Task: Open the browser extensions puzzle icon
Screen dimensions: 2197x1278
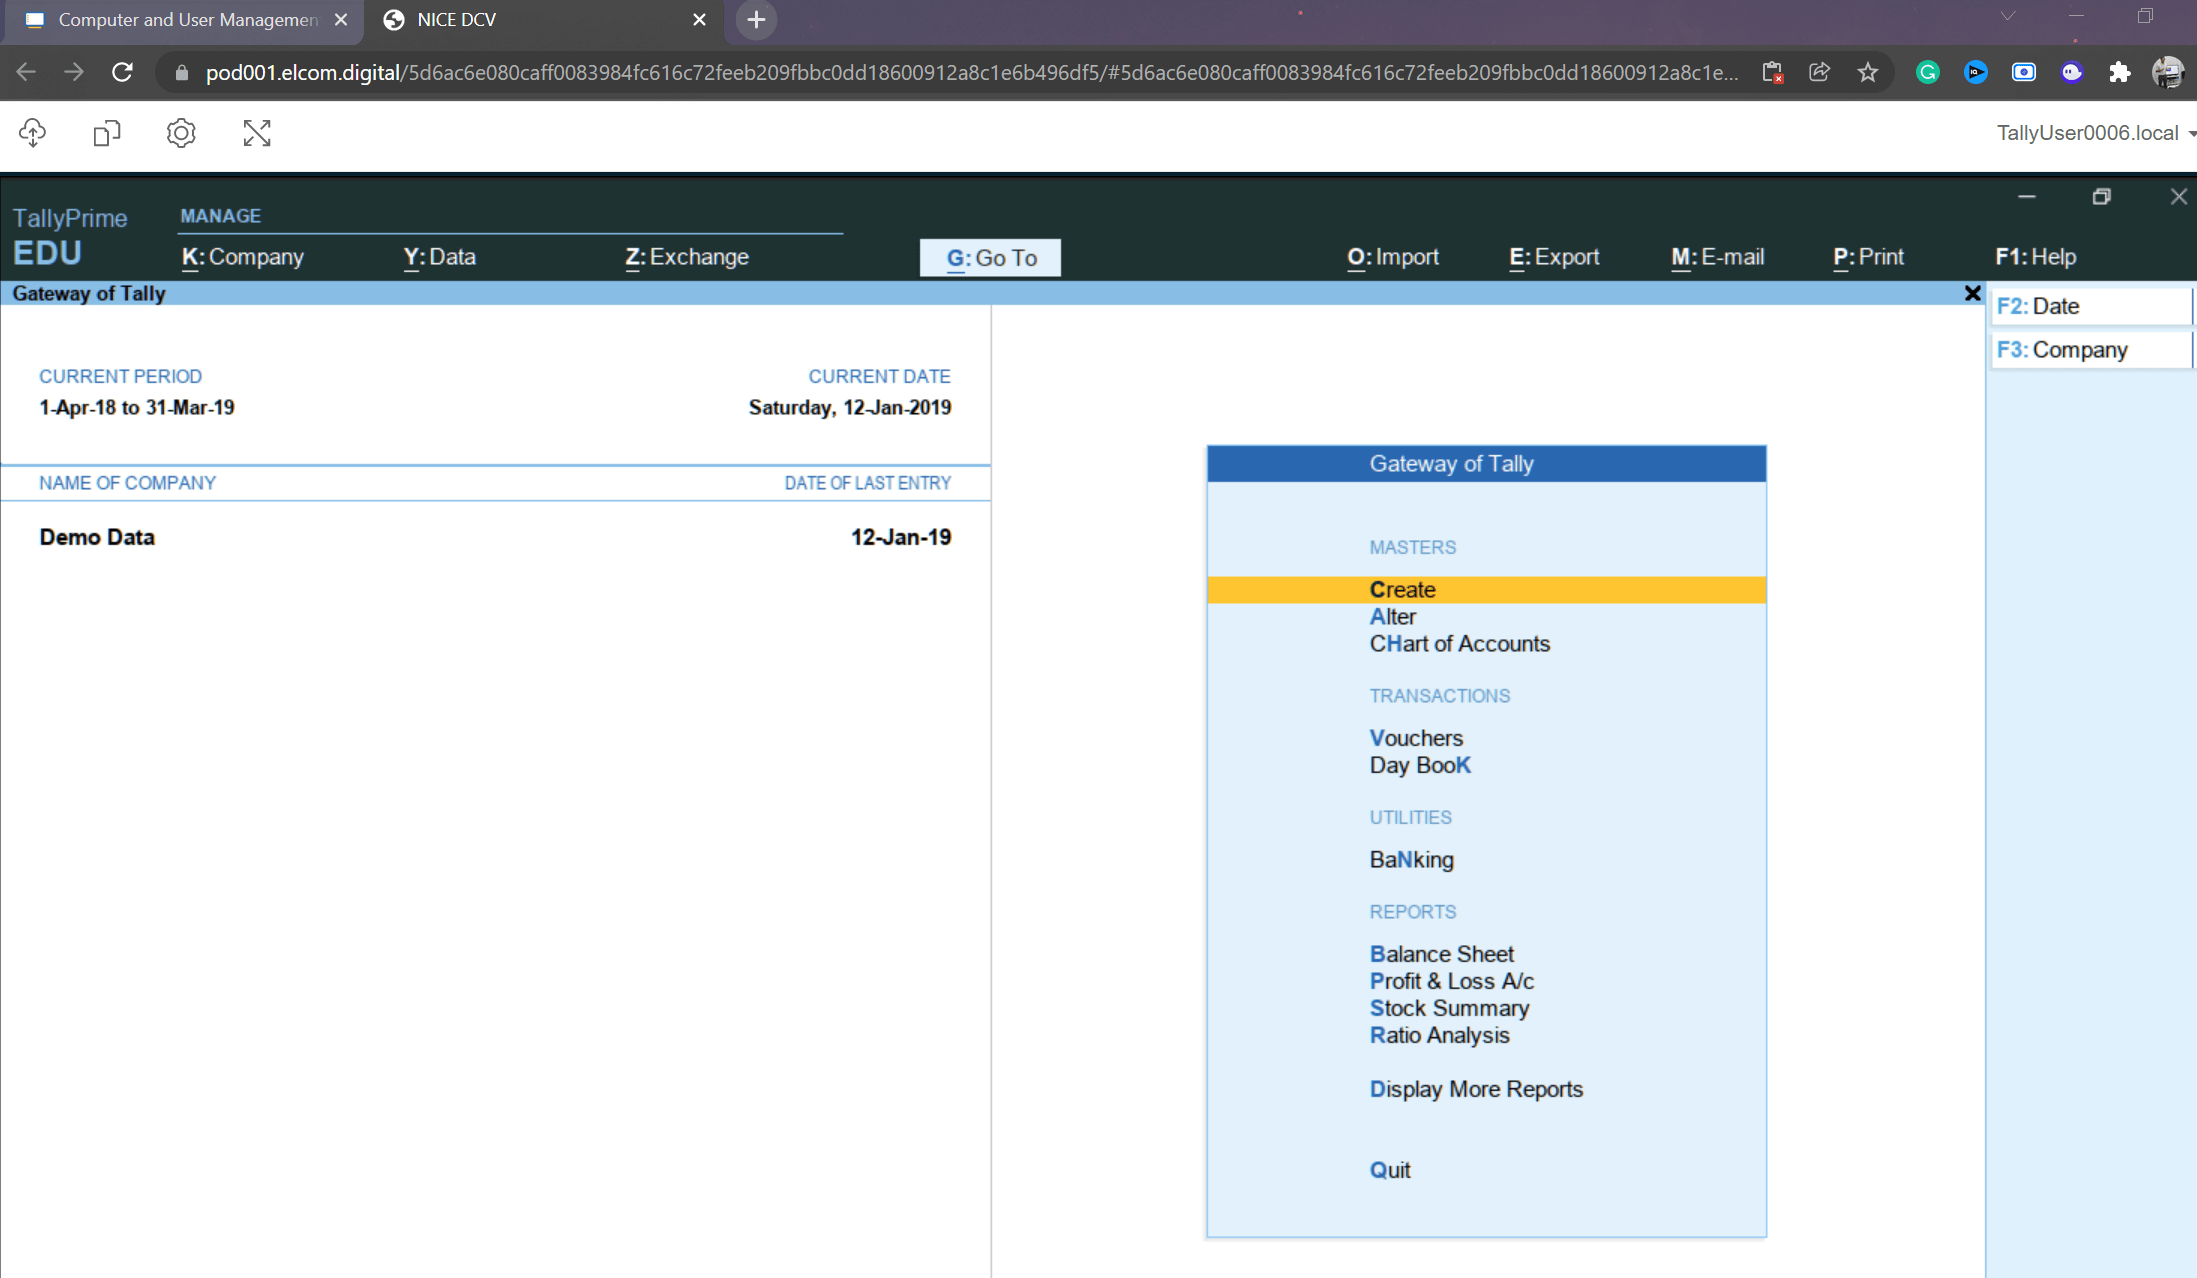Action: tap(2119, 72)
